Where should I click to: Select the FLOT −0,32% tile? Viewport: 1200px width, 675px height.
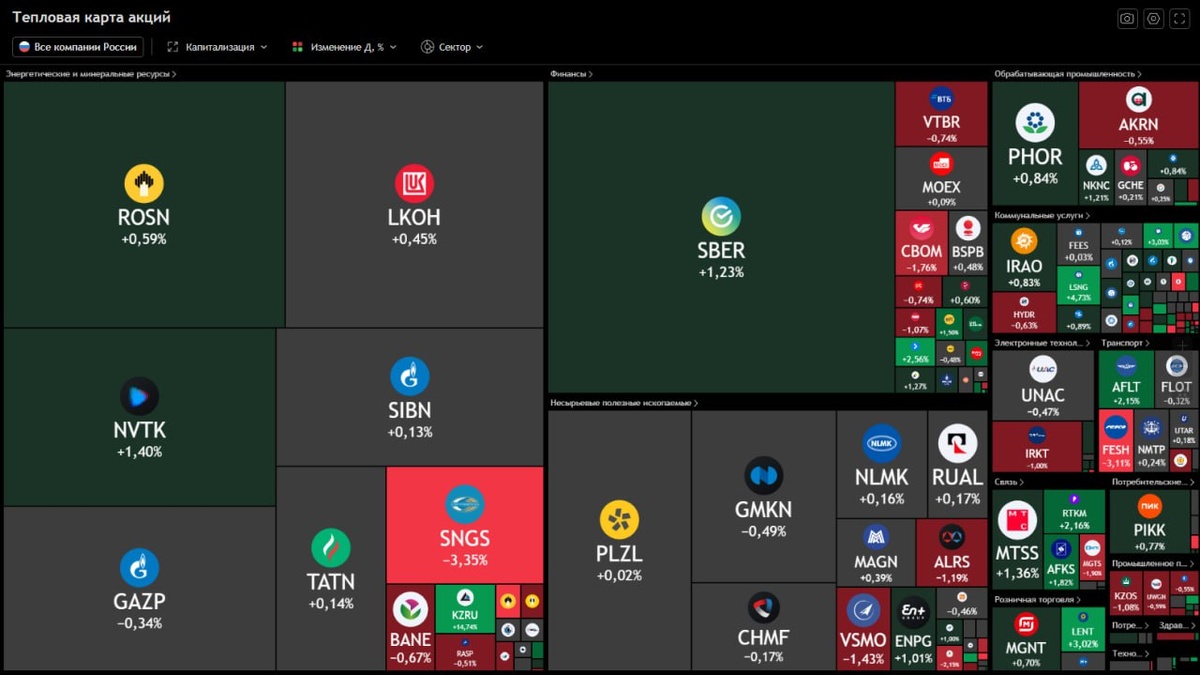(1176, 380)
